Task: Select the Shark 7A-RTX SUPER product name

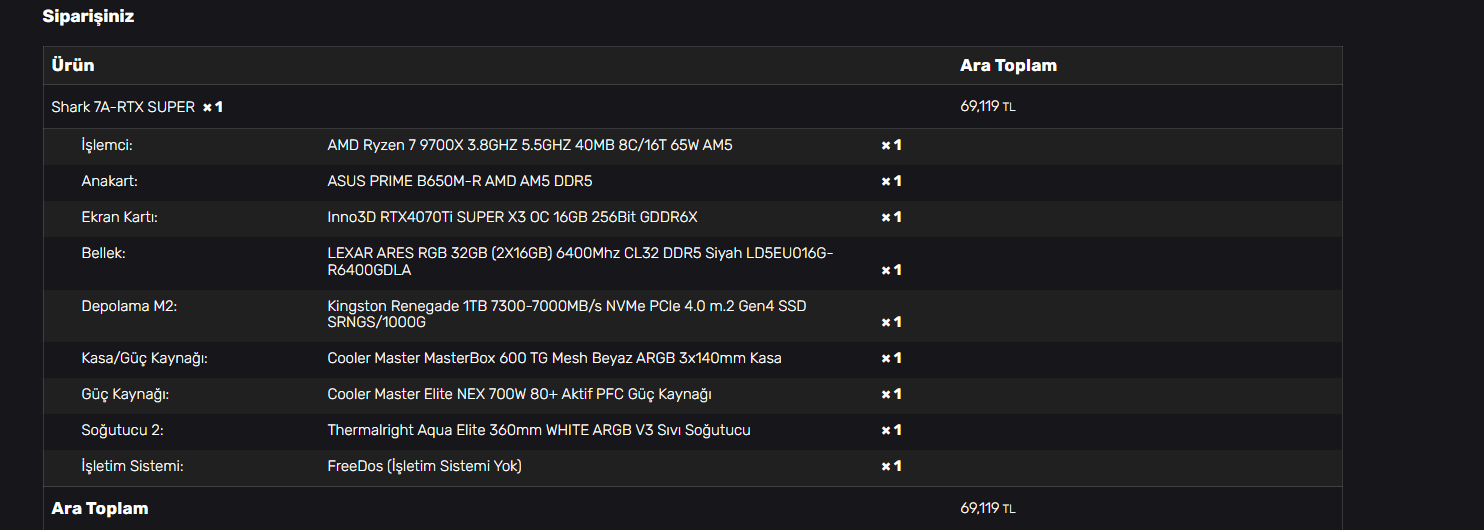Action: (x=123, y=106)
